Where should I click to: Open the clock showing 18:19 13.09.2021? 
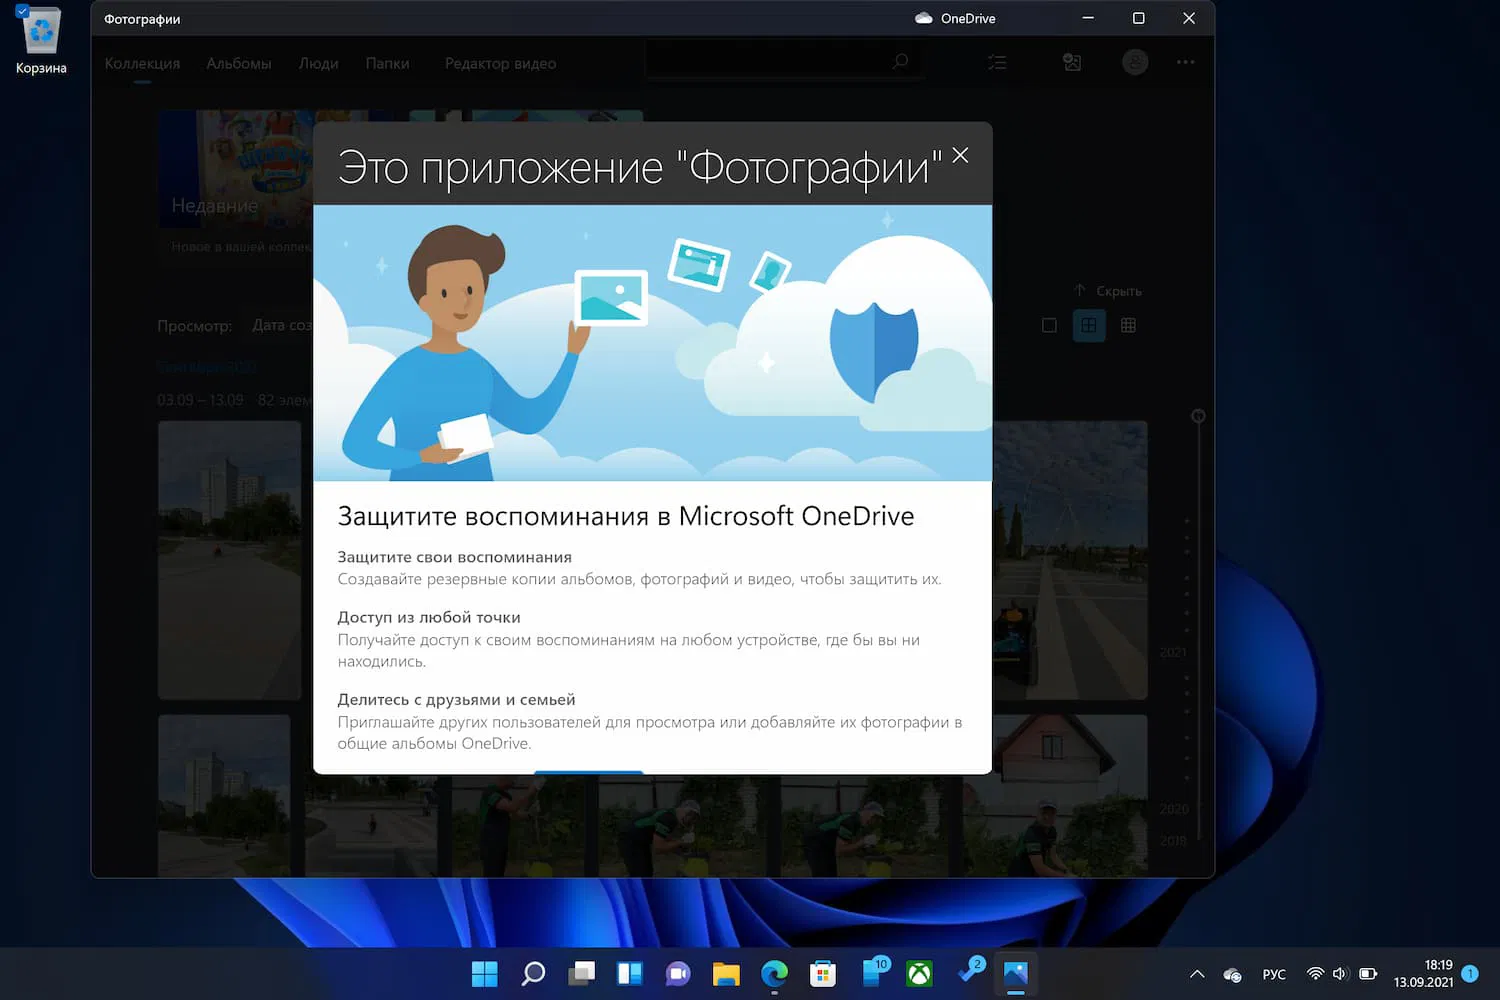1424,974
